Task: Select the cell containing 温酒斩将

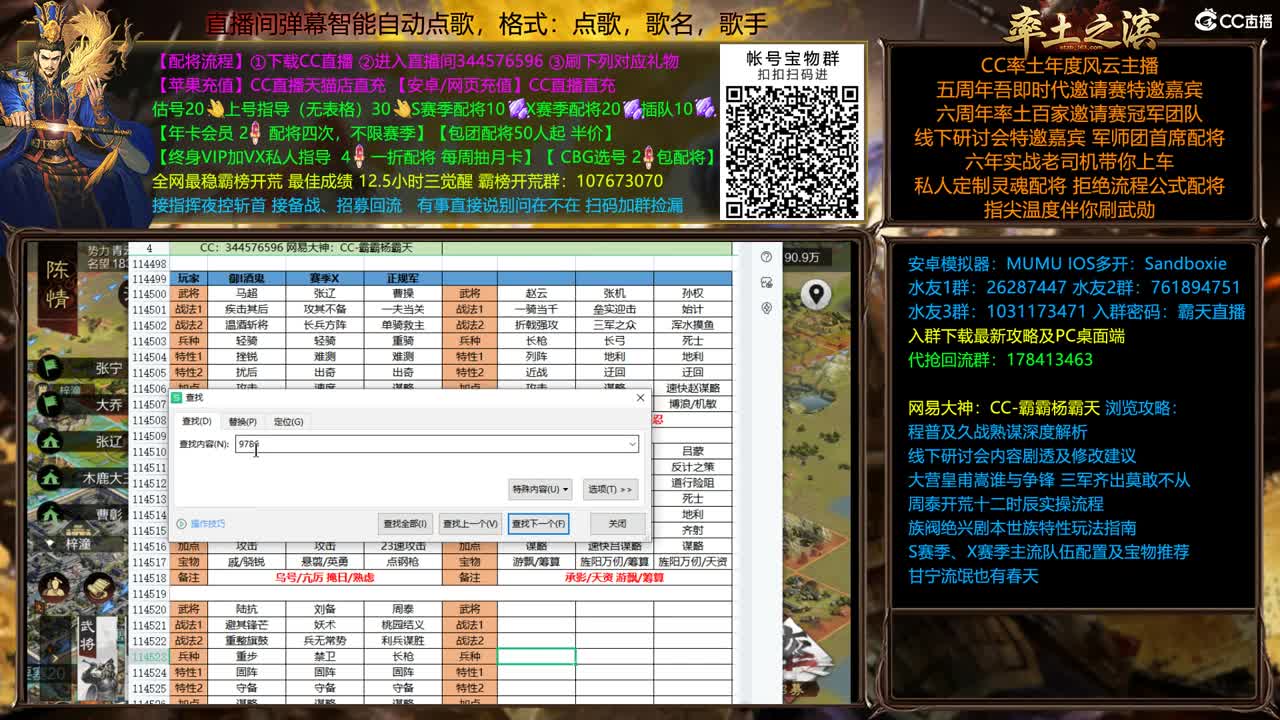Action: [x=246, y=325]
